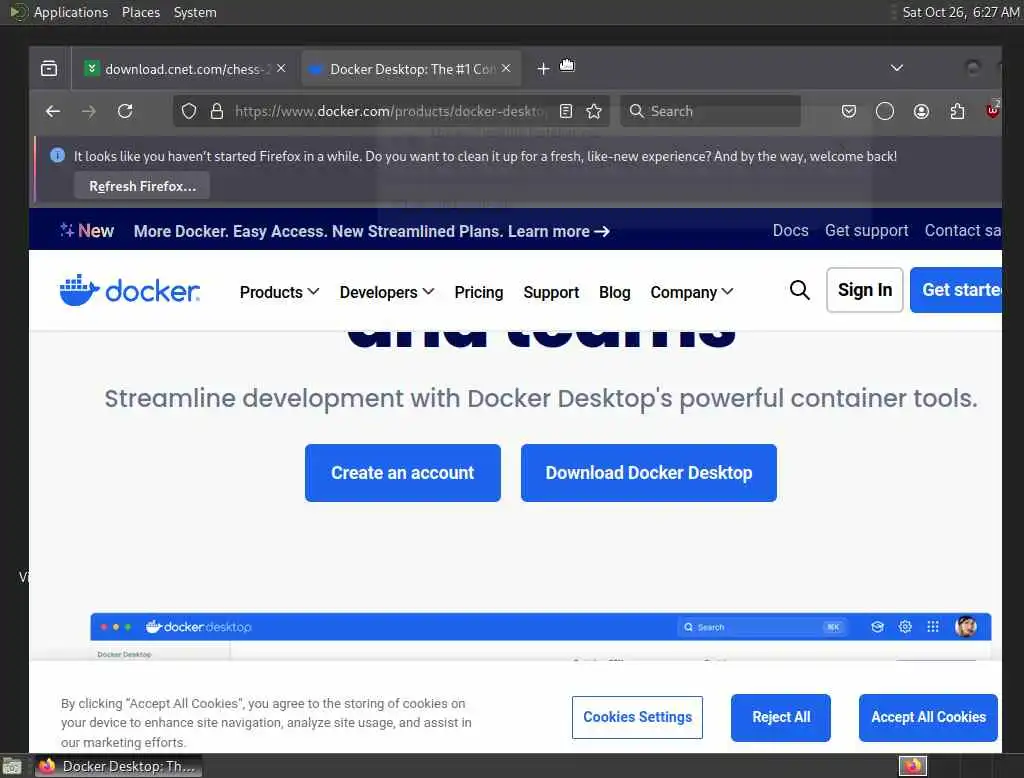Expand the Products menu
This screenshot has height=778, width=1024.
coord(279,292)
